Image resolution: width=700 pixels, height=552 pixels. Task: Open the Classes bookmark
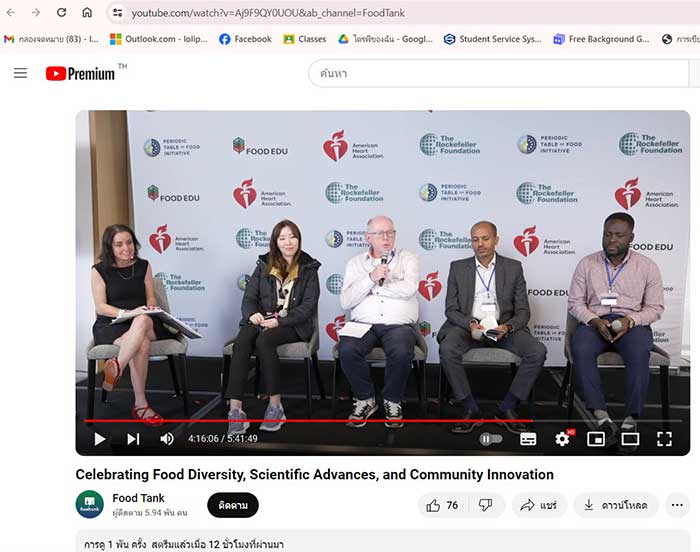tap(304, 39)
